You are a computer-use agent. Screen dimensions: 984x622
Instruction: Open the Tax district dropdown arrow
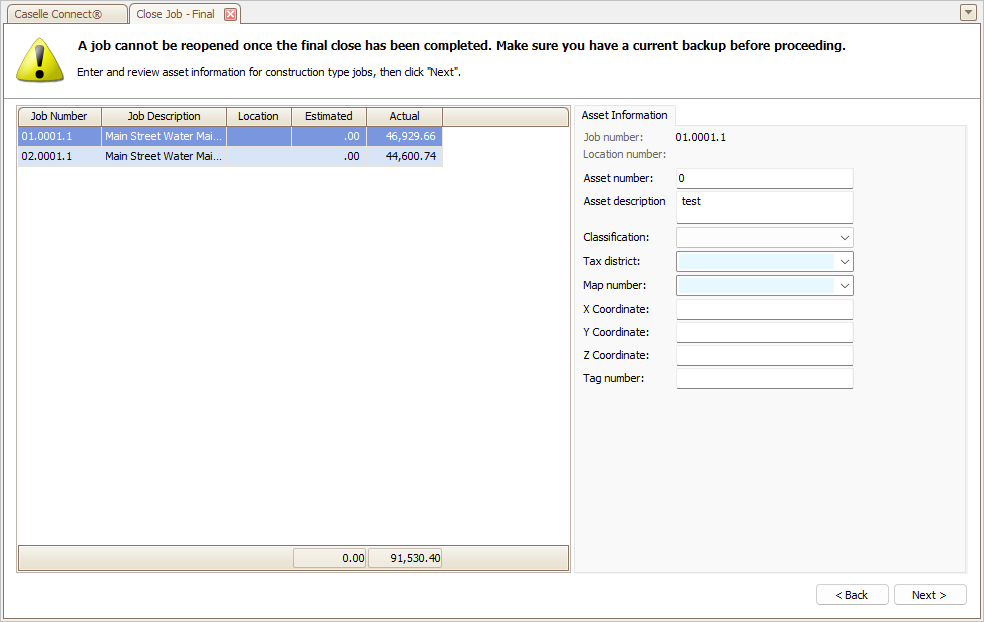(x=845, y=262)
